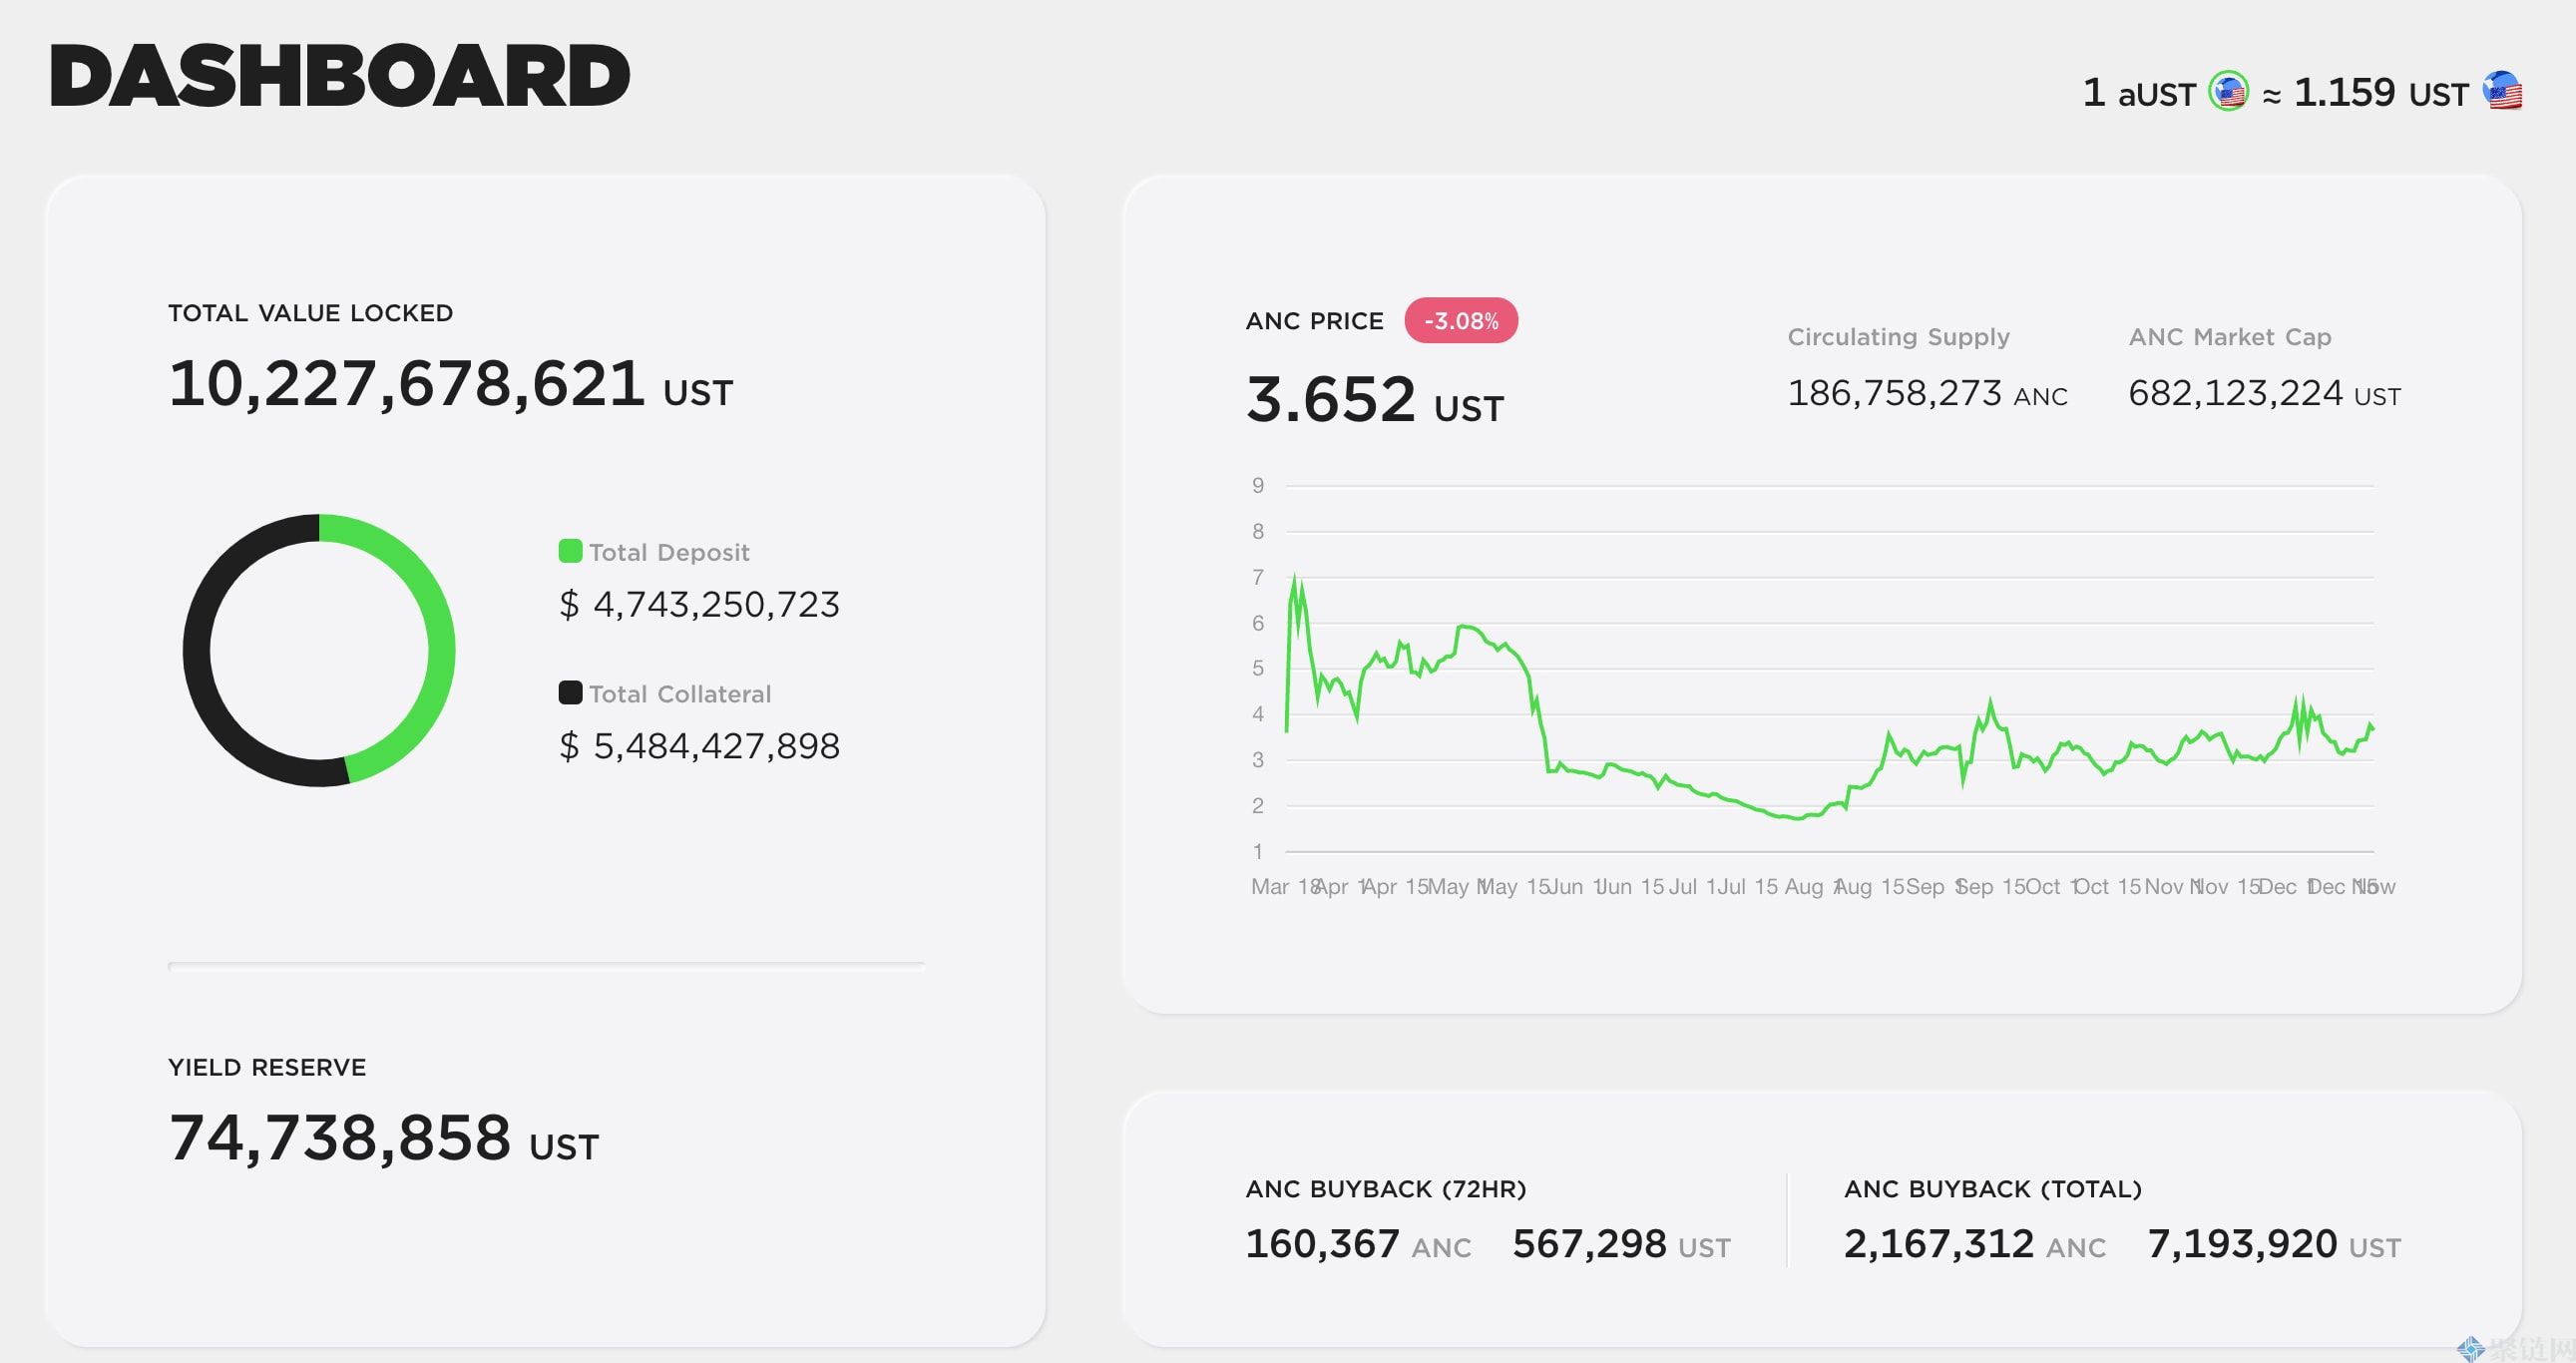Click the Jun 15 chart axis label
This screenshot has width=2576, height=1363.
click(1629, 887)
